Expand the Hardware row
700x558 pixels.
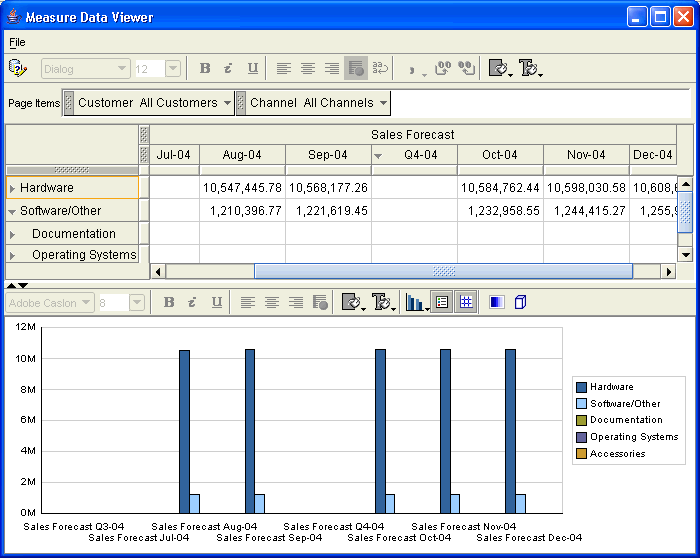[12, 188]
